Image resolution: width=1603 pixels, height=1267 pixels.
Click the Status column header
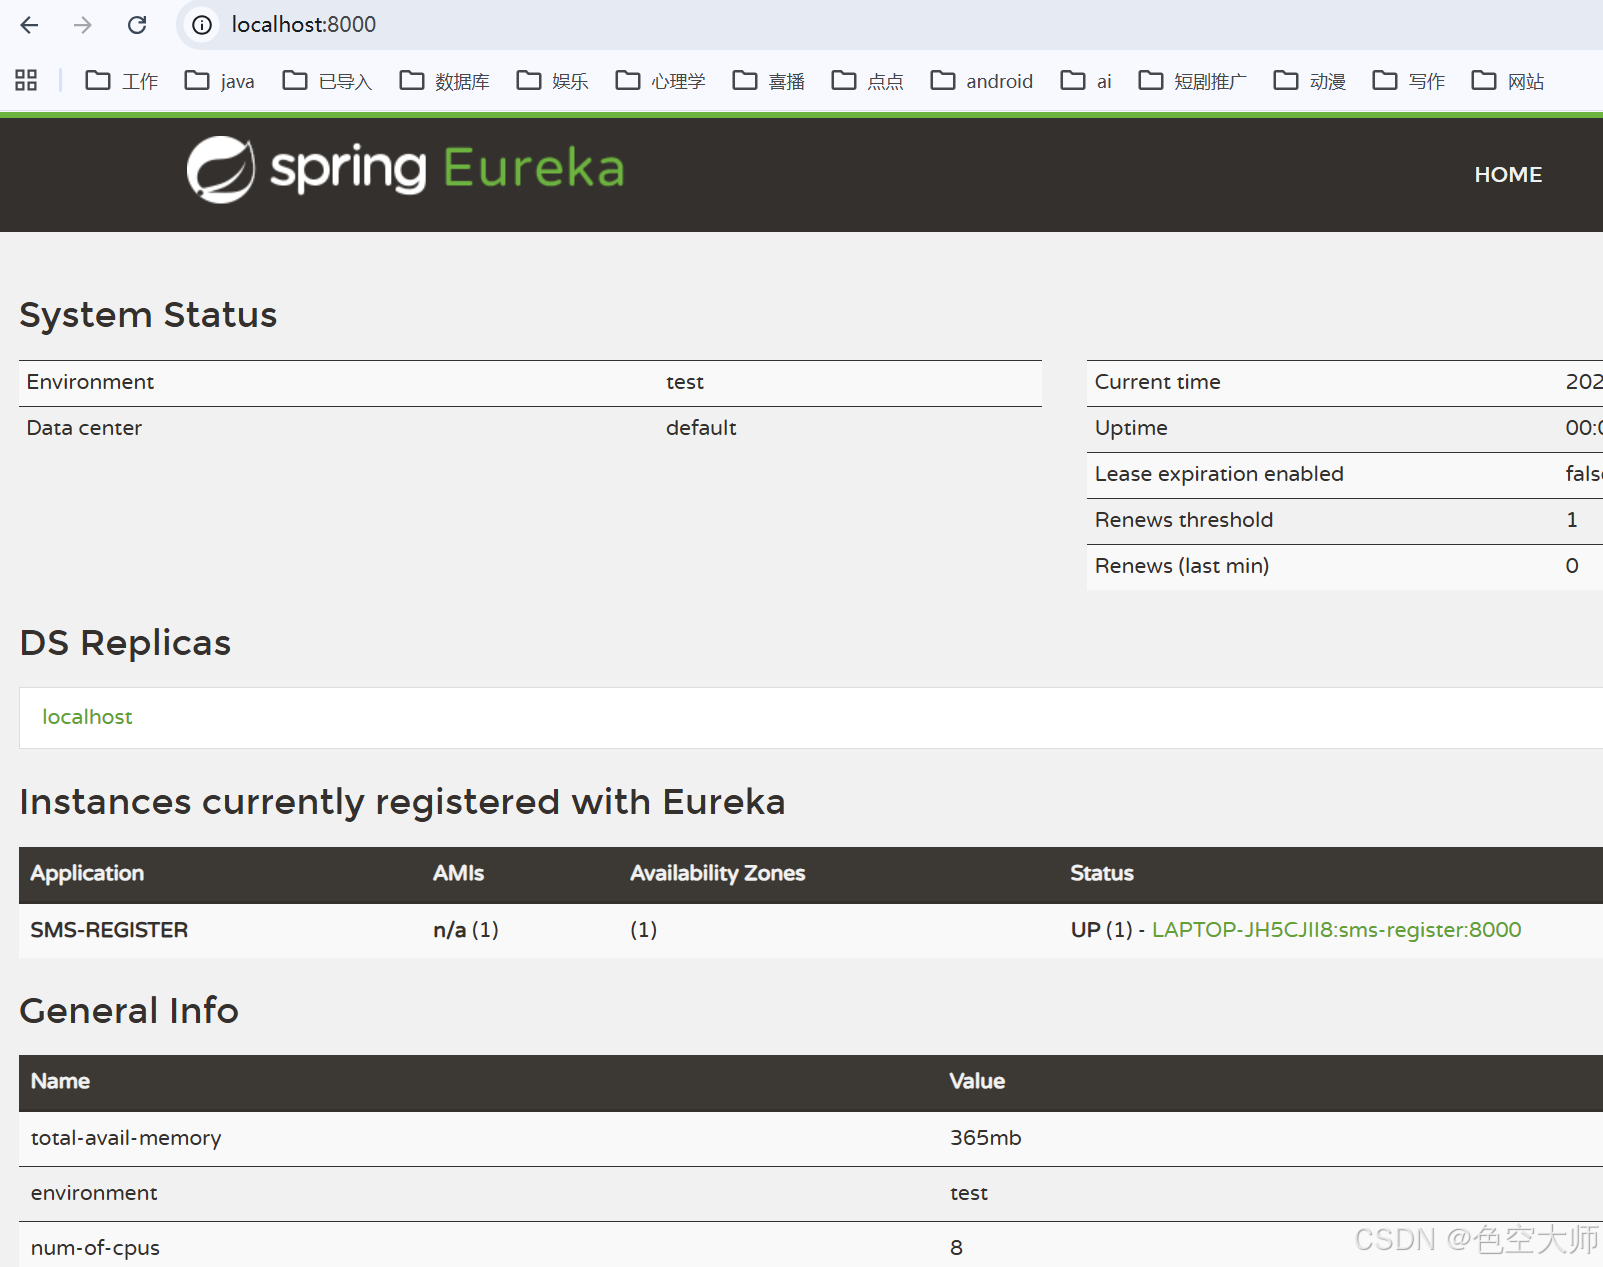coord(1102,873)
